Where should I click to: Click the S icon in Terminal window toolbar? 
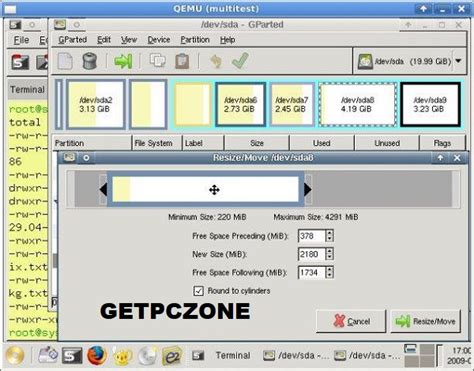point(20,62)
